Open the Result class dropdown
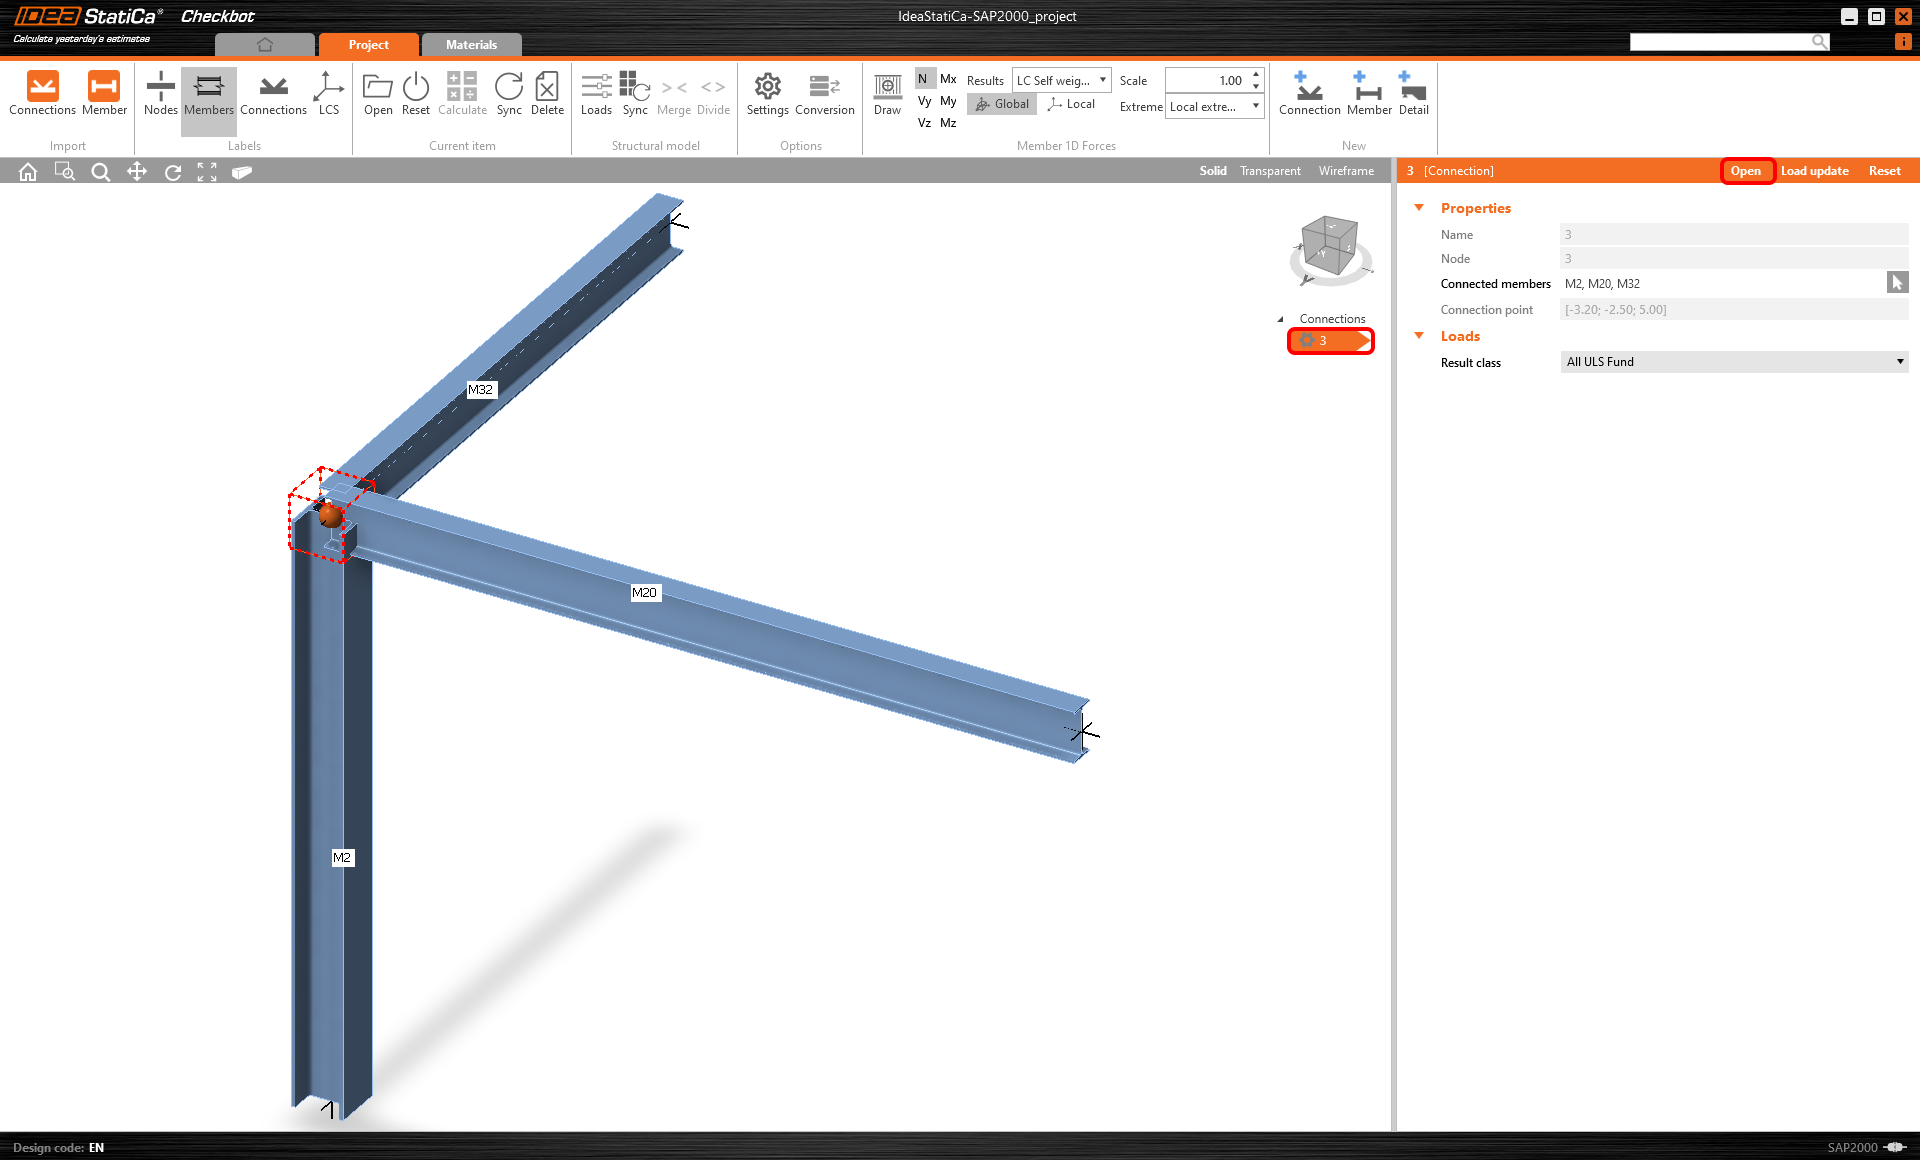This screenshot has width=1920, height=1160. tap(1734, 362)
